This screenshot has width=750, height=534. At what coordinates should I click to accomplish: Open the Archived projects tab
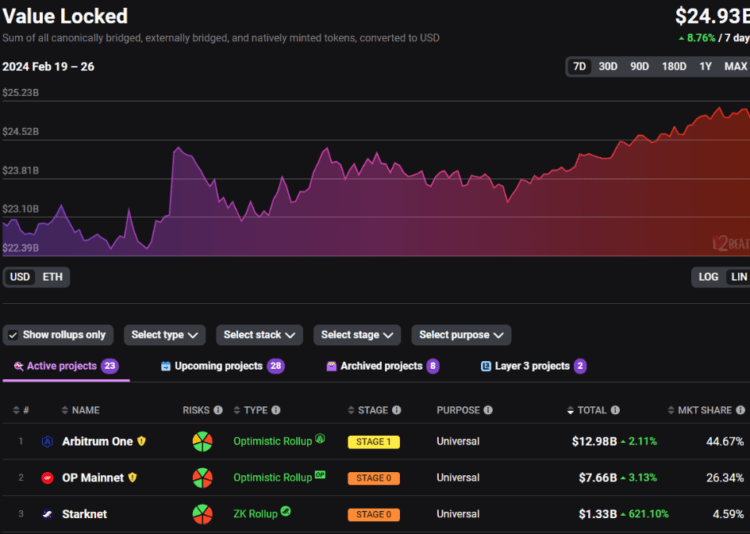(382, 366)
